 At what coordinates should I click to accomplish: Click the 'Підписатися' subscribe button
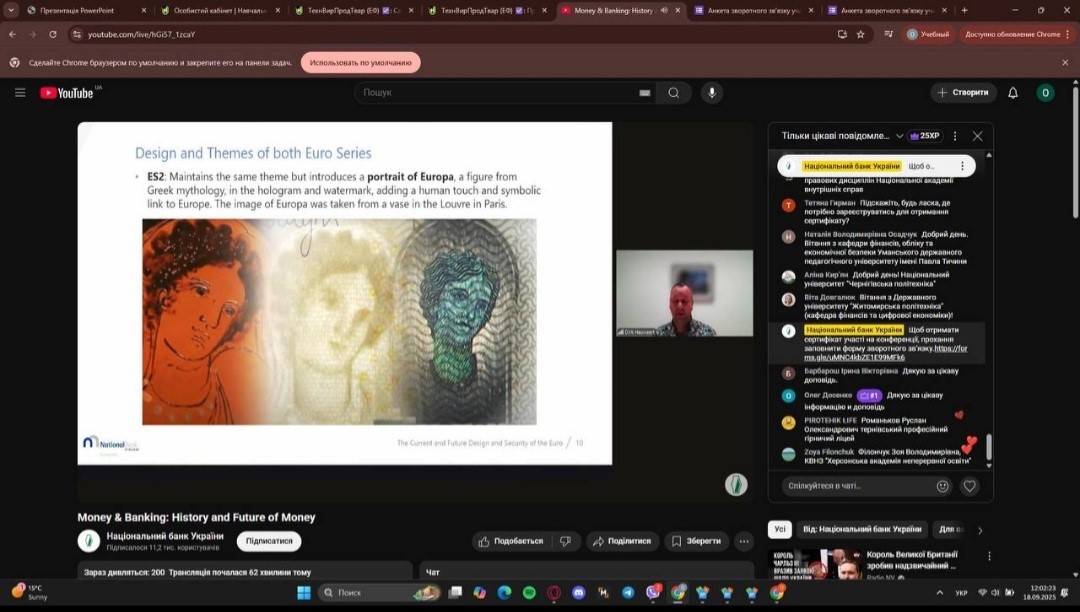pos(268,541)
